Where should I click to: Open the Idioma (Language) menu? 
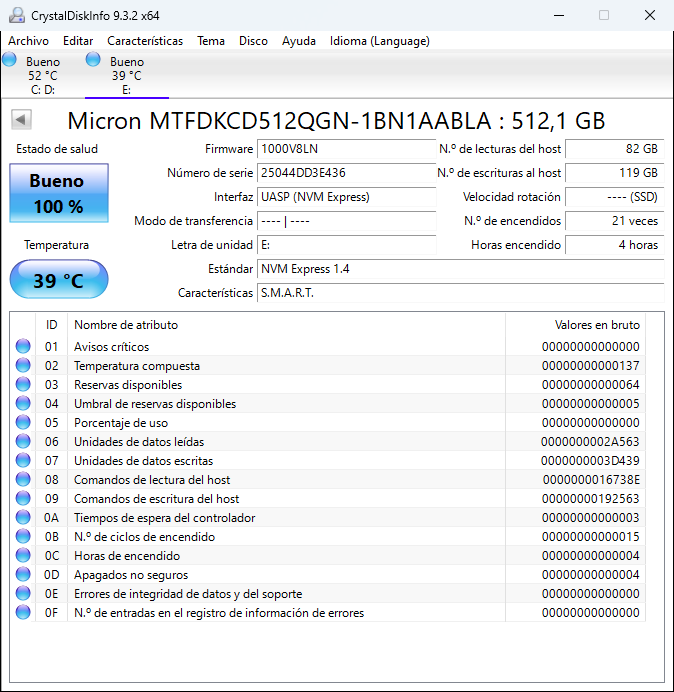pos(379,41)
